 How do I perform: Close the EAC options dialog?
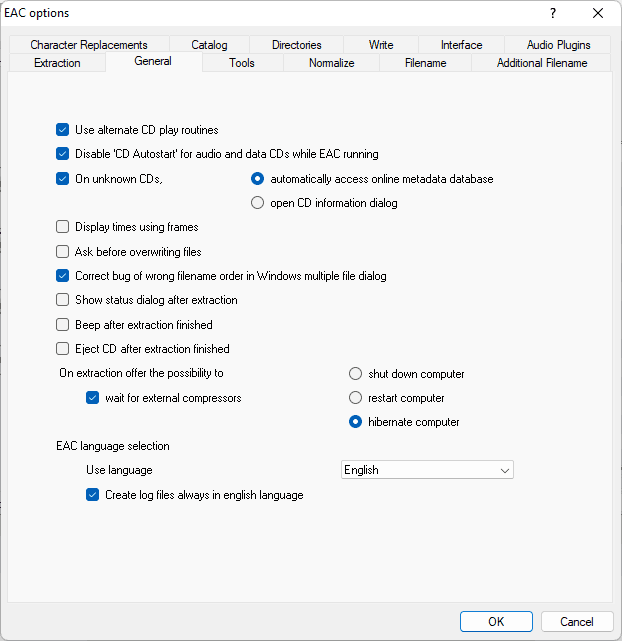tap(598, 13)
